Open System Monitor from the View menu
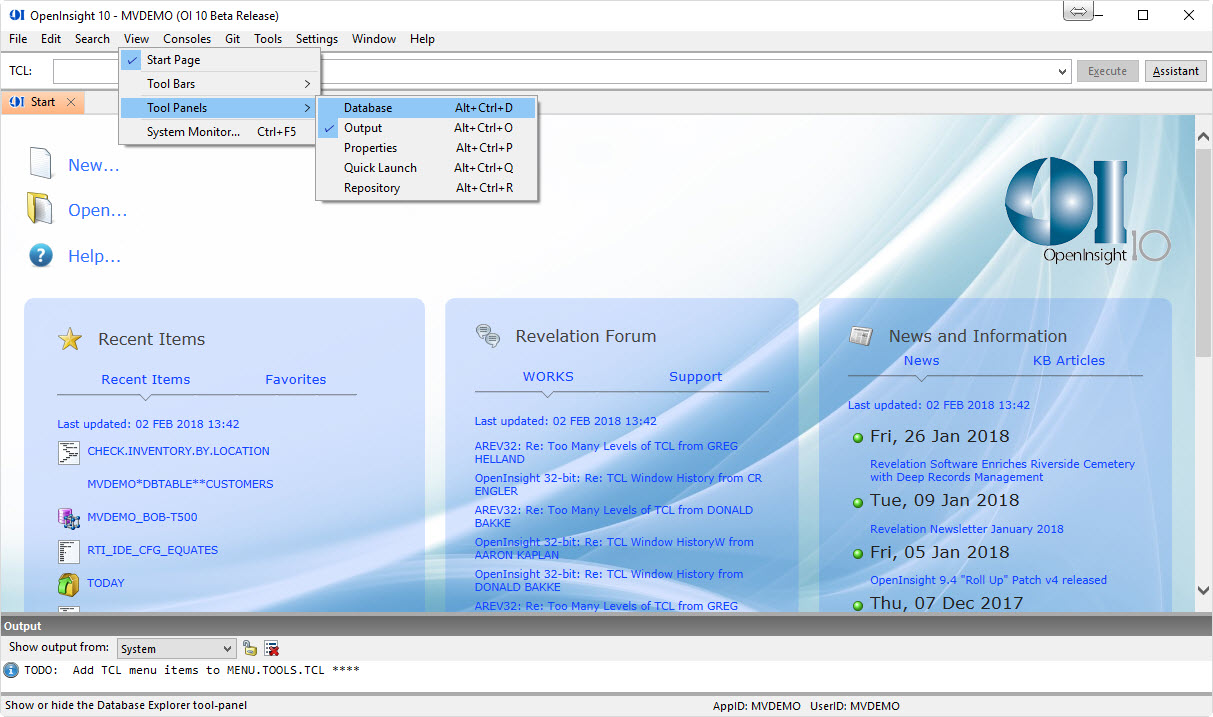This screenshot has width=1213, height=717. (220, 132)
